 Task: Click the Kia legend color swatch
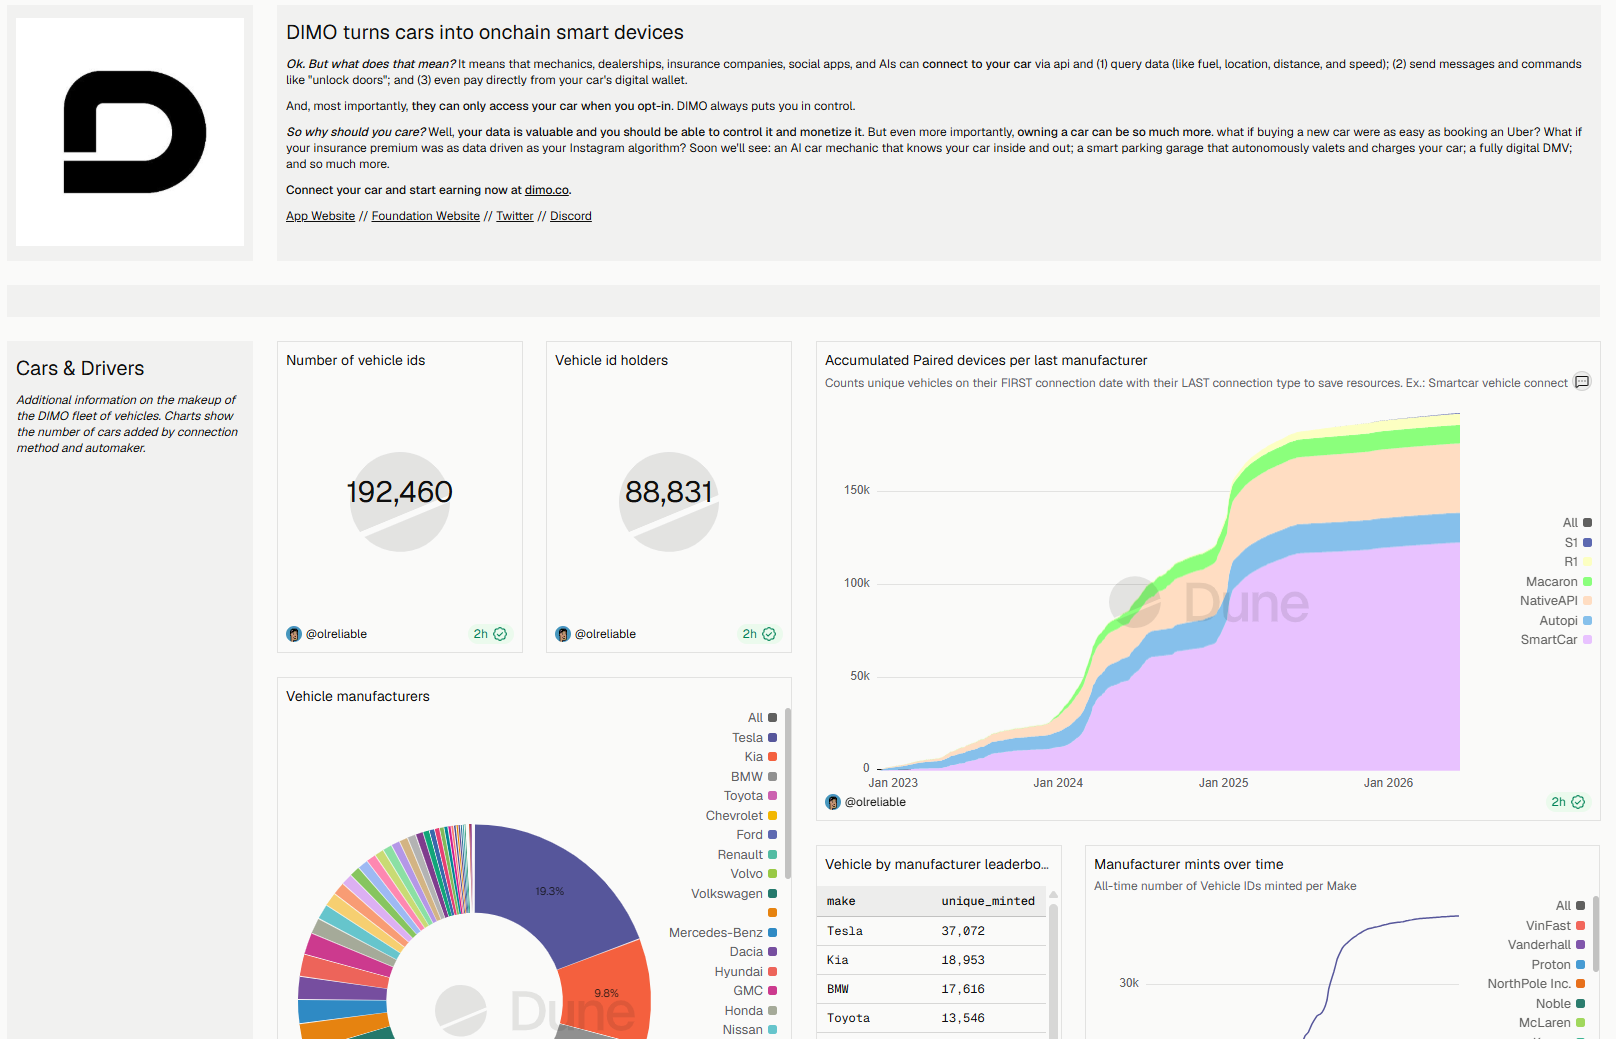[772, 757]
